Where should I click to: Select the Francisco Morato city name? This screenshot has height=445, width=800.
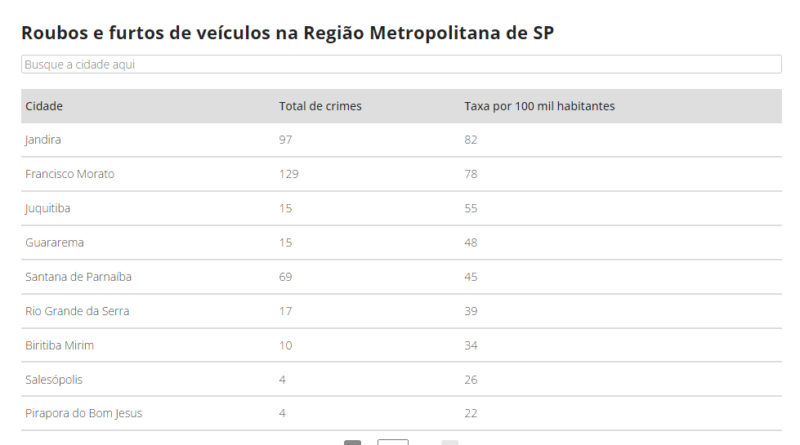70,174
